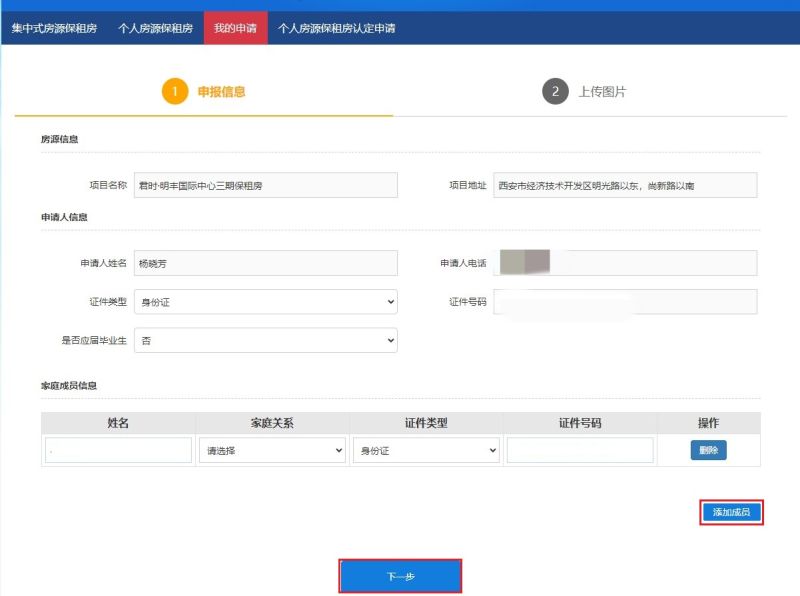Click the 项目名称 input field
Viewport: 800px width, 596px height.
coord(264,185)
